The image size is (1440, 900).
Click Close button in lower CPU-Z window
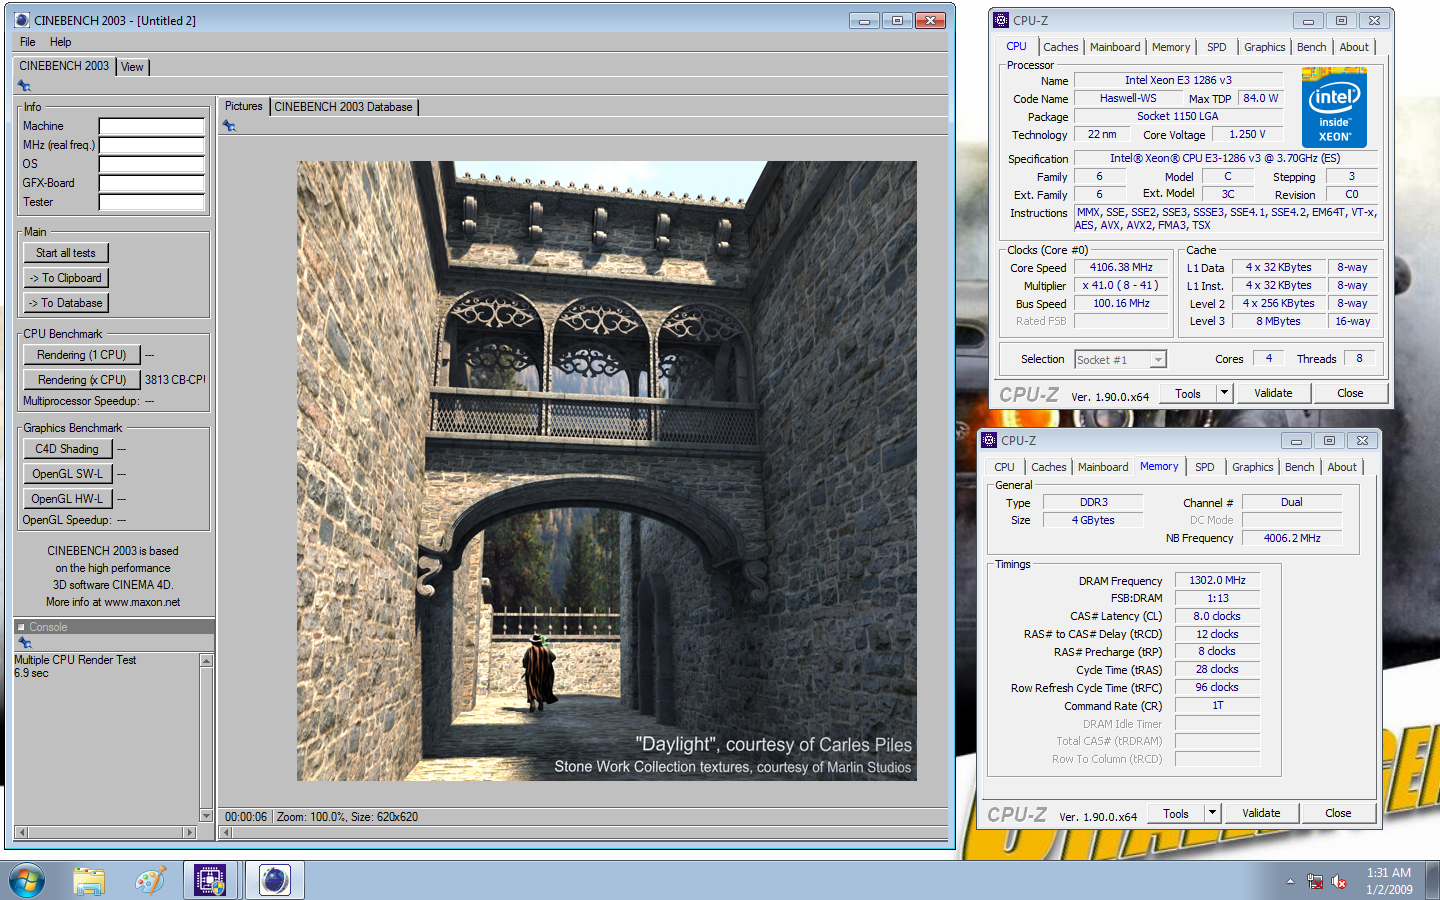[1338, 813]
